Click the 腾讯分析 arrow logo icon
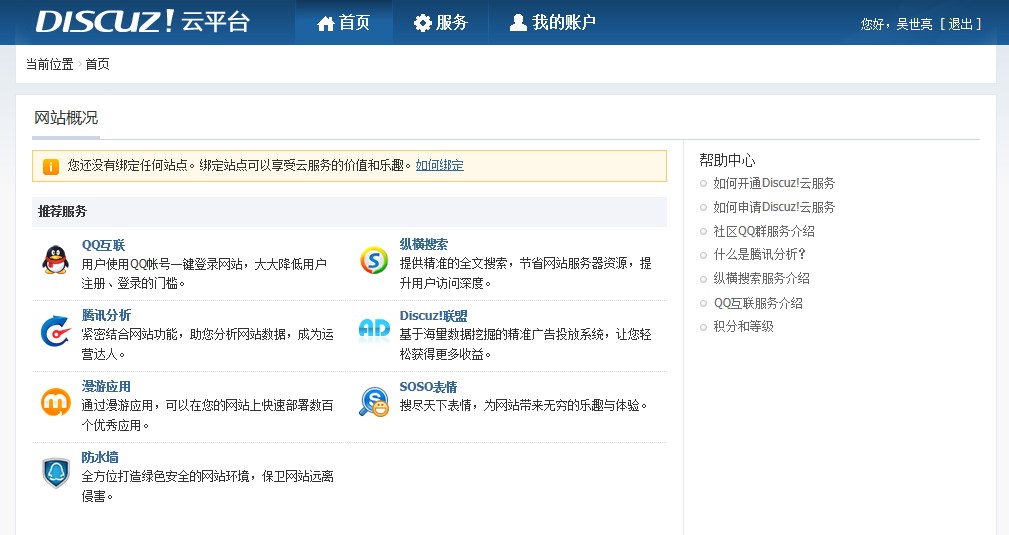 55,331
